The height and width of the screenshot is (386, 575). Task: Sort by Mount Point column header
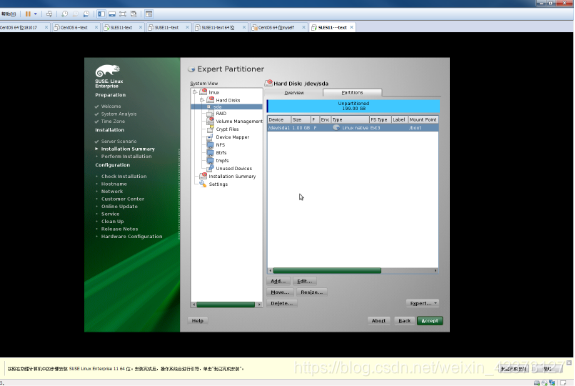click(x=423, y=120)
